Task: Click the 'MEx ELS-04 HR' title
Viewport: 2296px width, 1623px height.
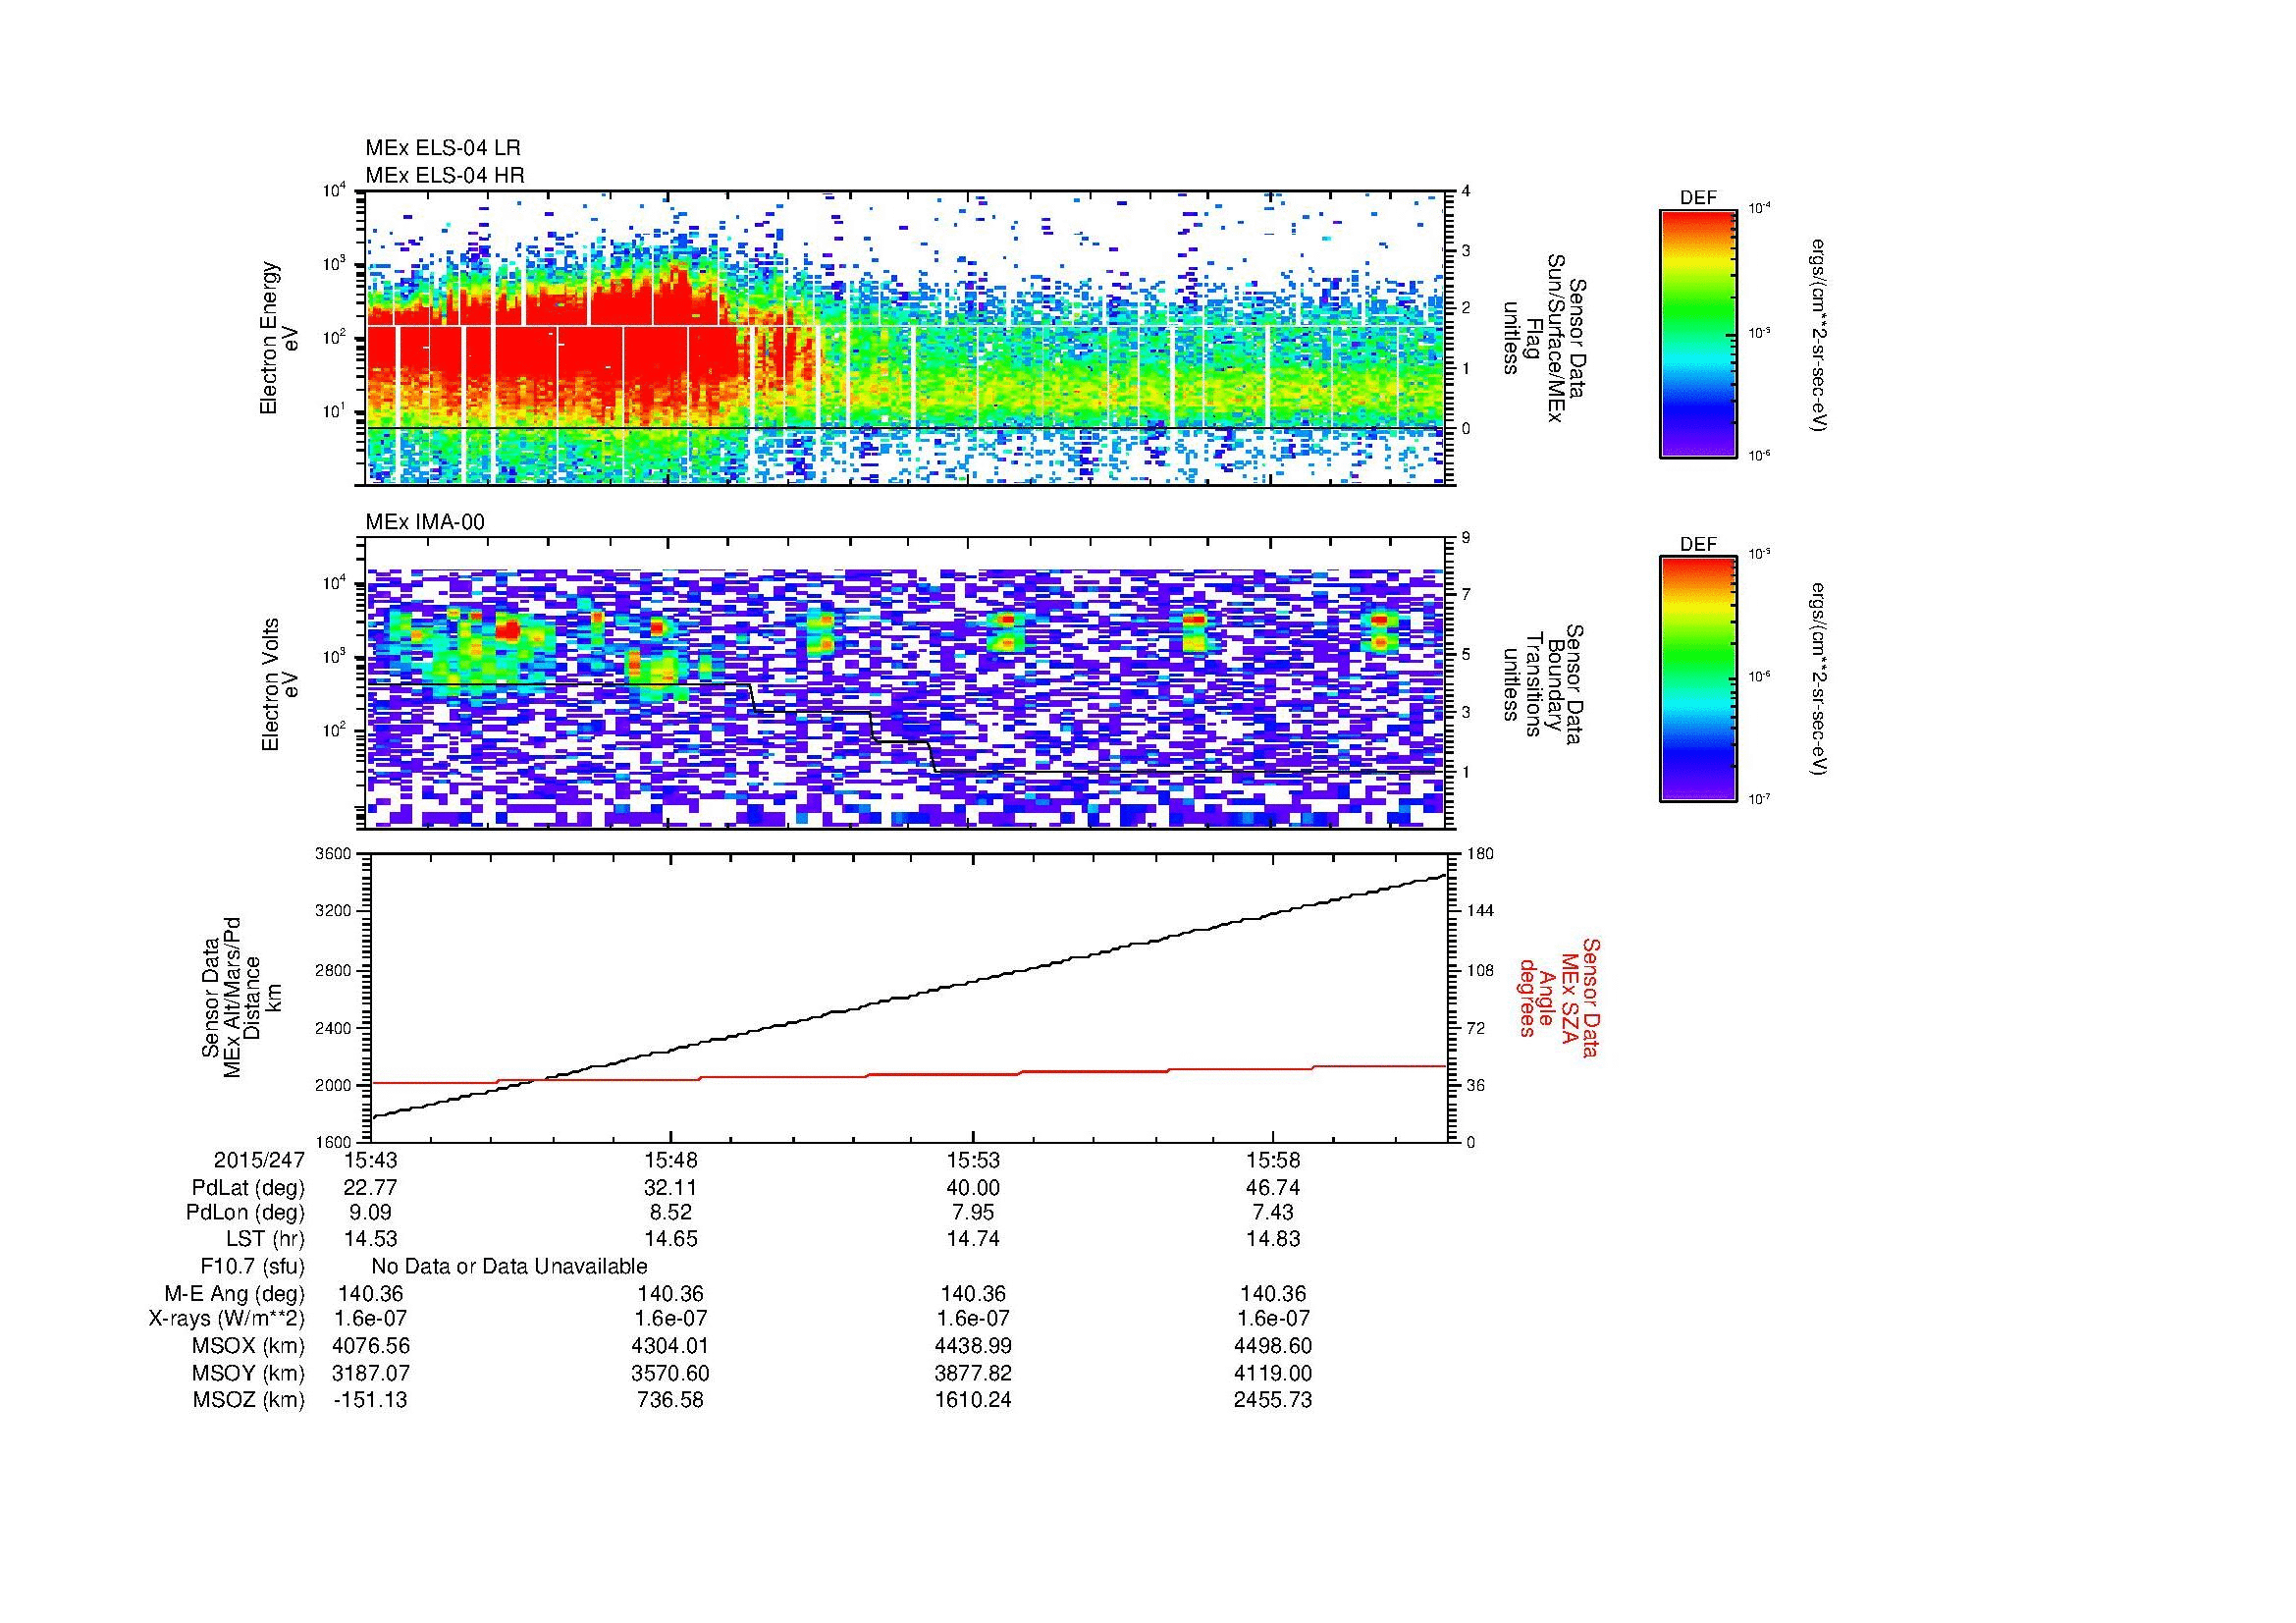Action: 445,175
